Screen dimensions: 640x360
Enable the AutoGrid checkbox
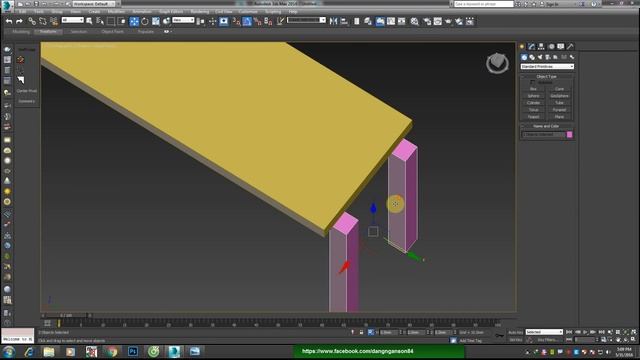pyautogui.click(x=533, y=82)
